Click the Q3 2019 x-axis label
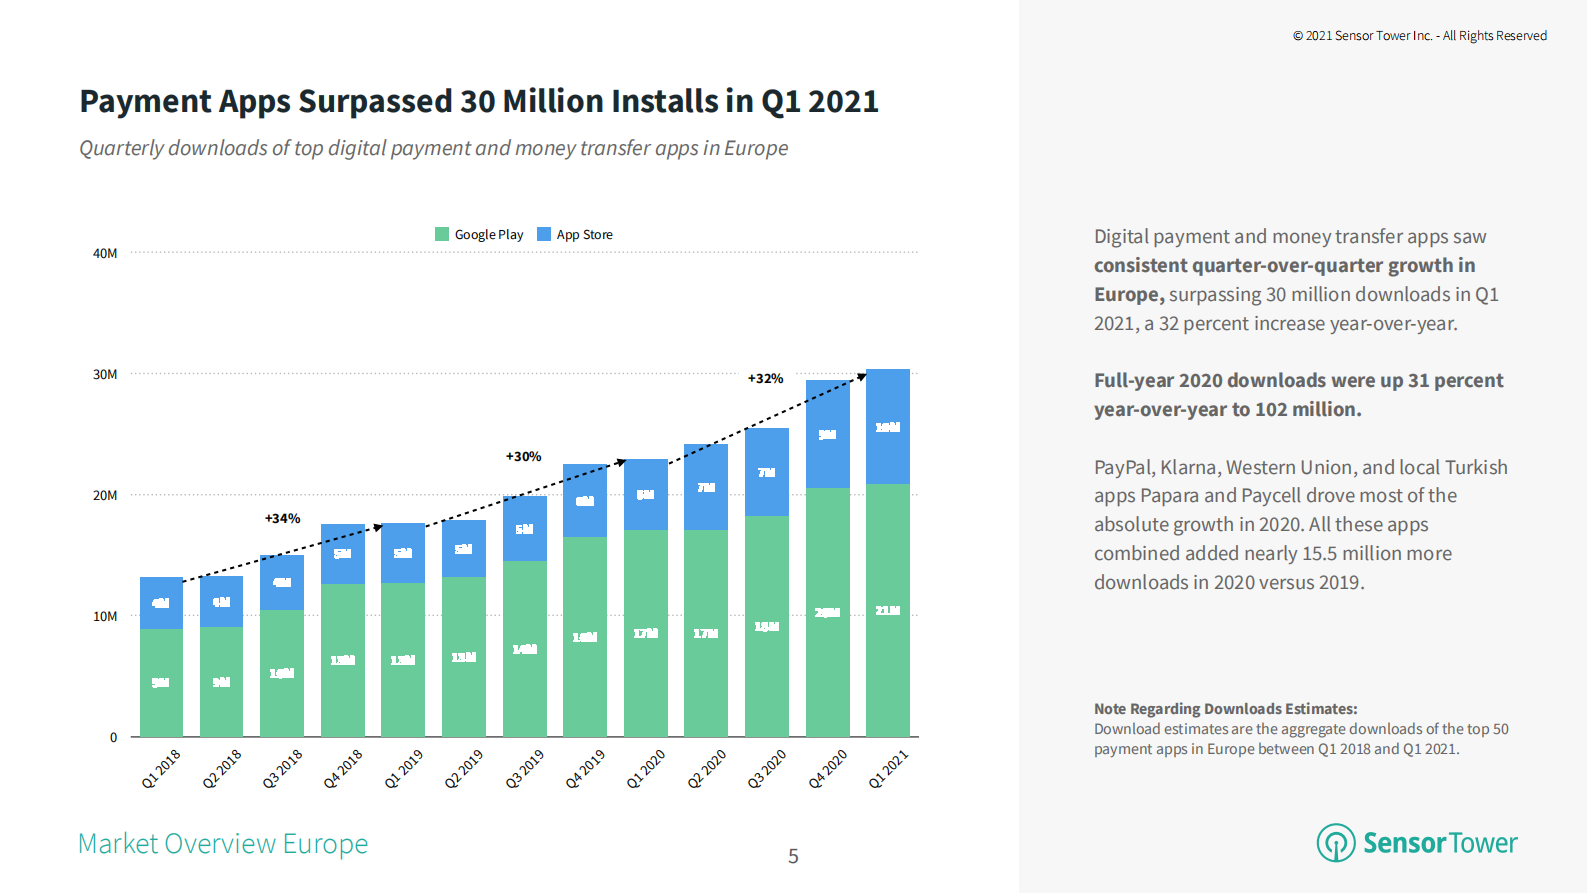1587x893 pixels. pyautogui.click(x=525, y=769)
